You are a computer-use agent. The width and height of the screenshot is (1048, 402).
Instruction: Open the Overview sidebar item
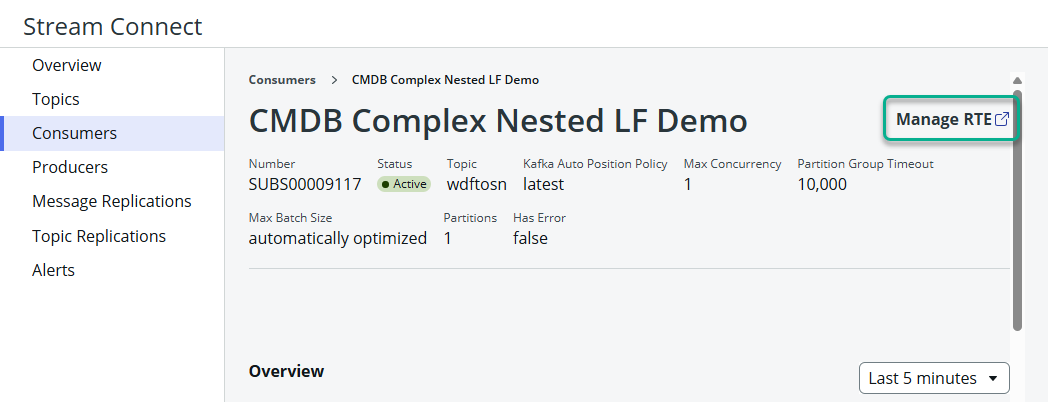pyautogui.click(x=67, y=65)
